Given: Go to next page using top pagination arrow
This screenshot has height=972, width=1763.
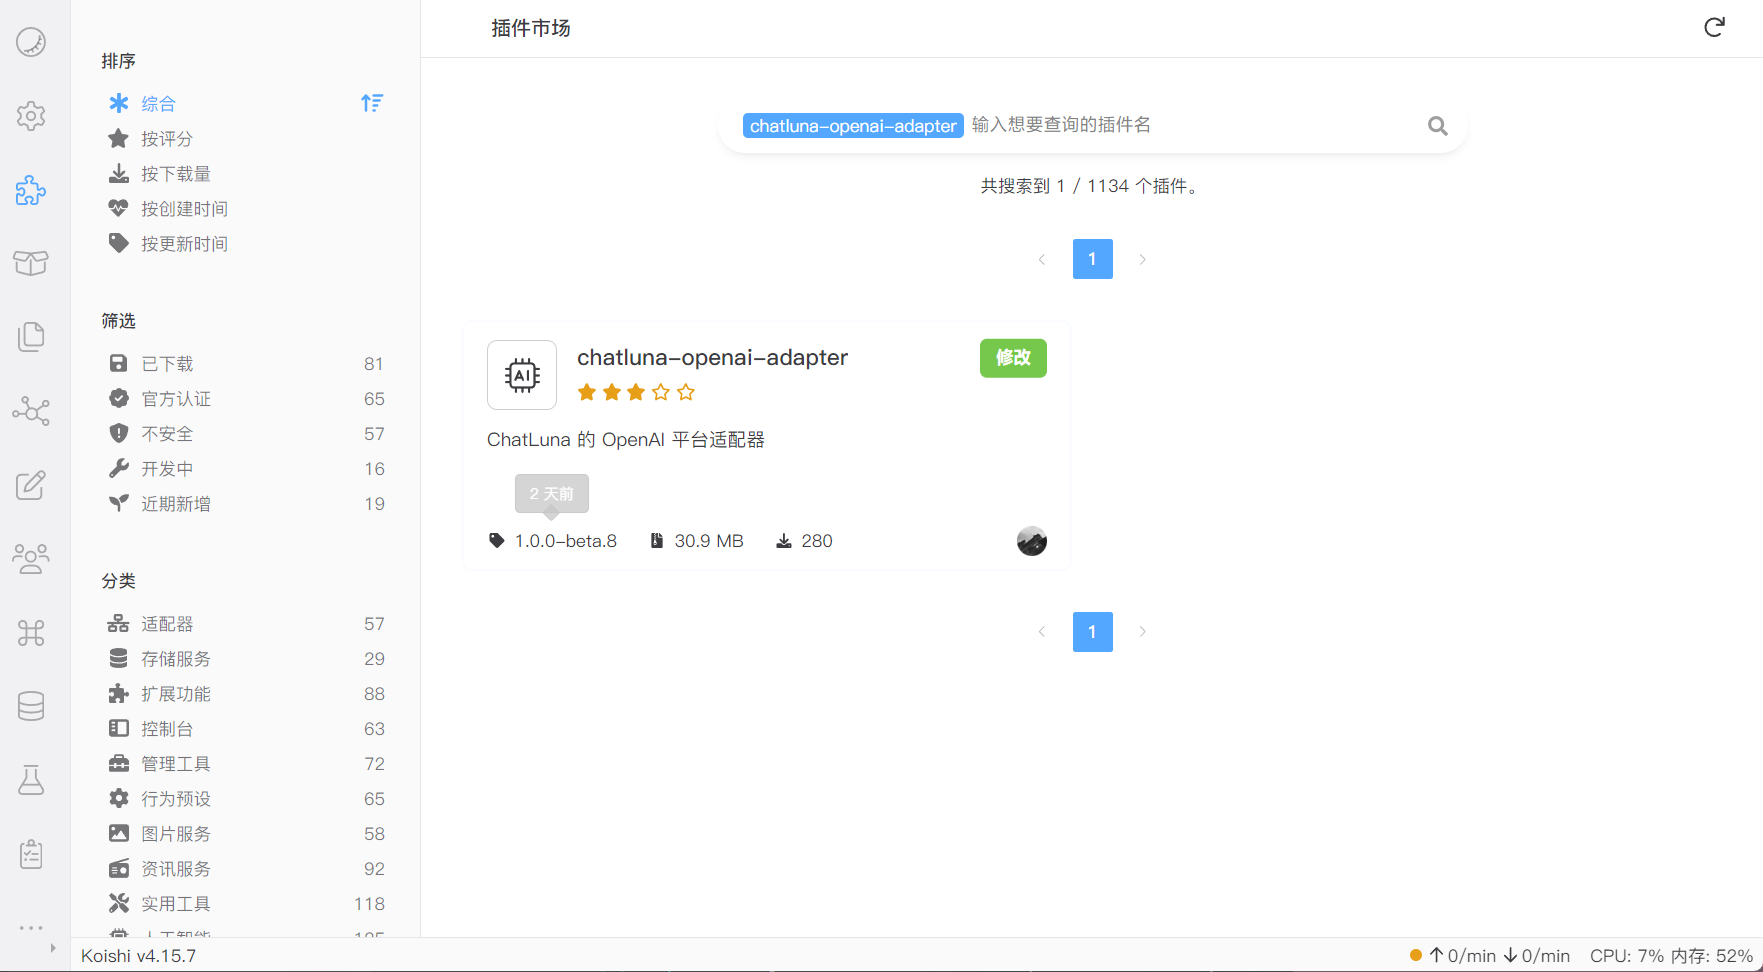Looking at the screenshot, I should point(1142,259).
